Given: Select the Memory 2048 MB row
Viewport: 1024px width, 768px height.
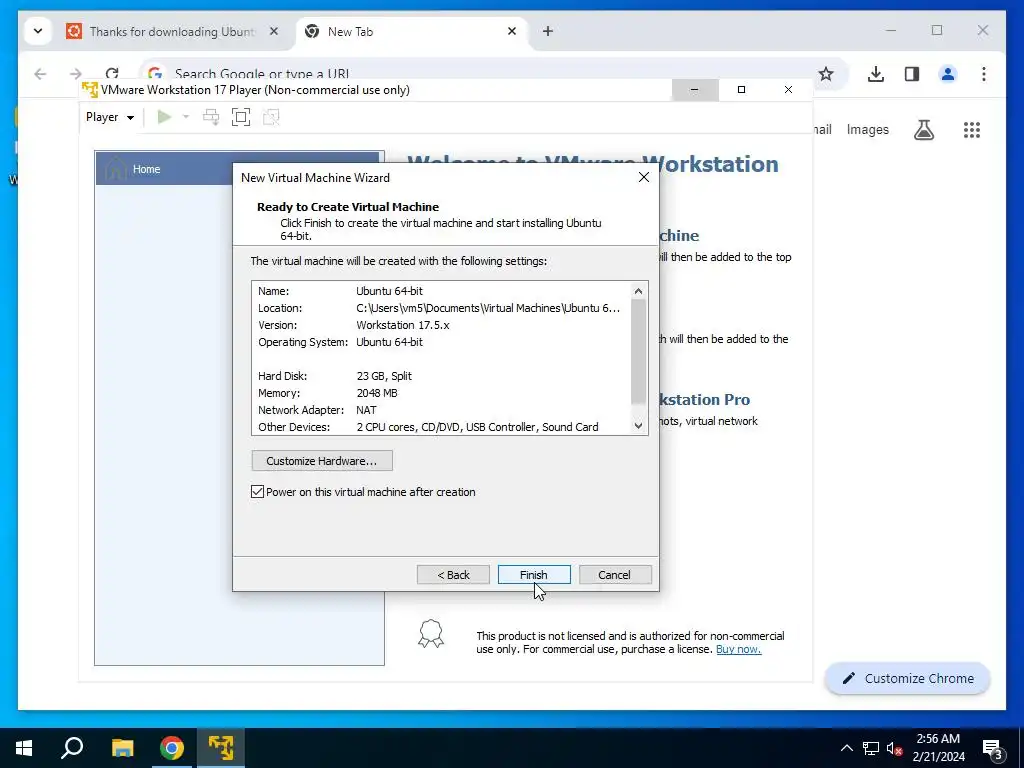Looking at the screenshot, I should pyautogui.click(x=441, y=392).
